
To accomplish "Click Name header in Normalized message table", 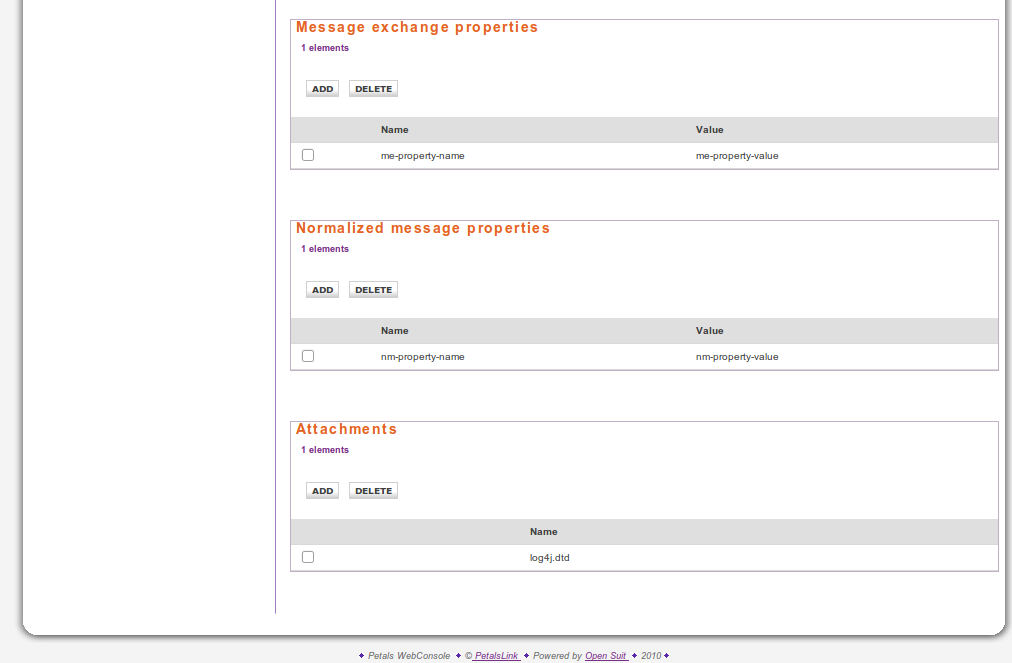I will pos(394,331).
